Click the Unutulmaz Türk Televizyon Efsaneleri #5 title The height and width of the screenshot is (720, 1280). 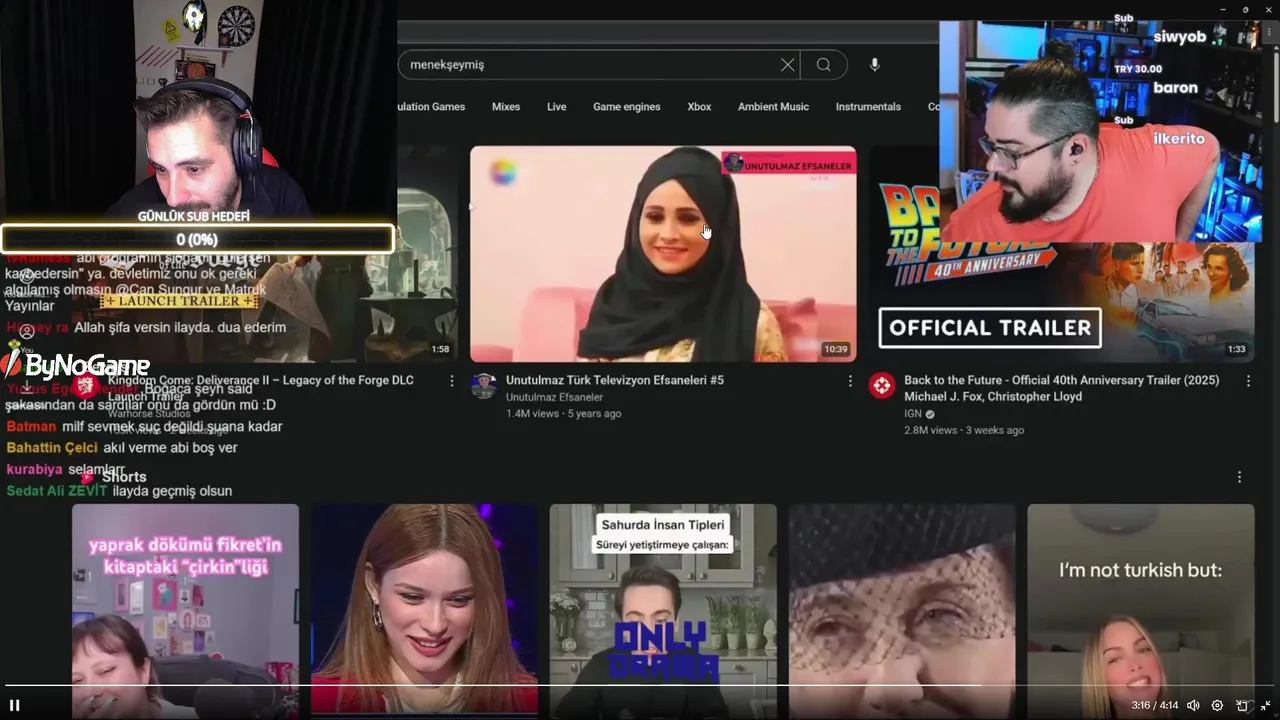click(x=615, y=380)
